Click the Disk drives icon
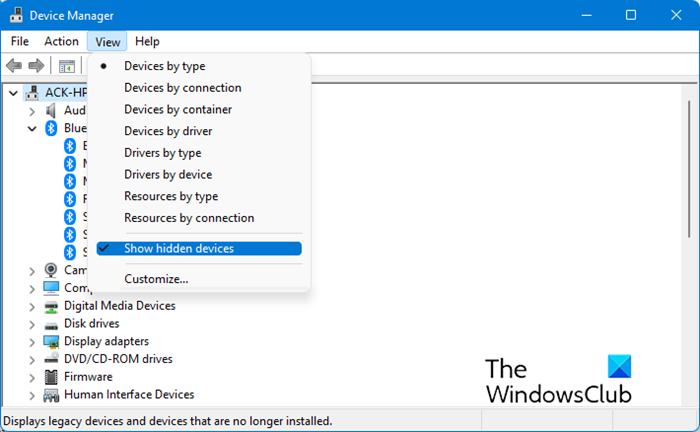This screenshot has height=432, width=700. coord(51,324)
